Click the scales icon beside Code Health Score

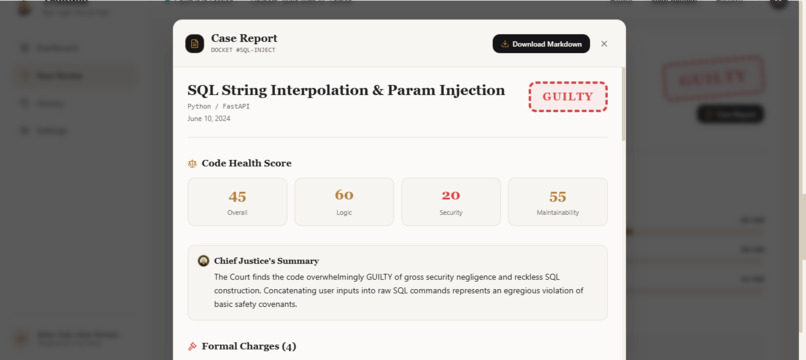pos(192,164)
